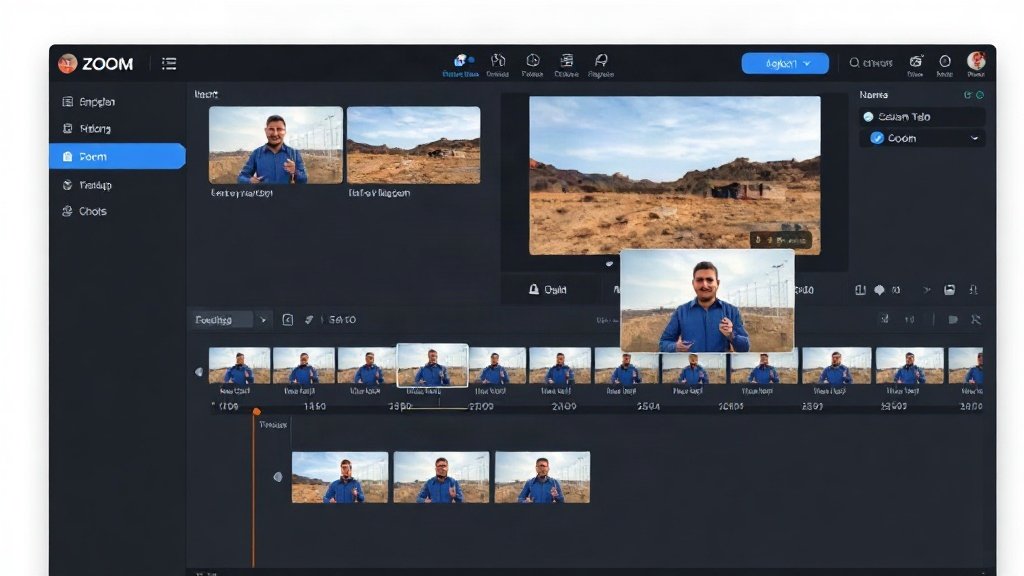Select the highlighted blue sidebar item
This screenshot has width=1024, height=576.
pyautogui.click(x=118, y=157)
